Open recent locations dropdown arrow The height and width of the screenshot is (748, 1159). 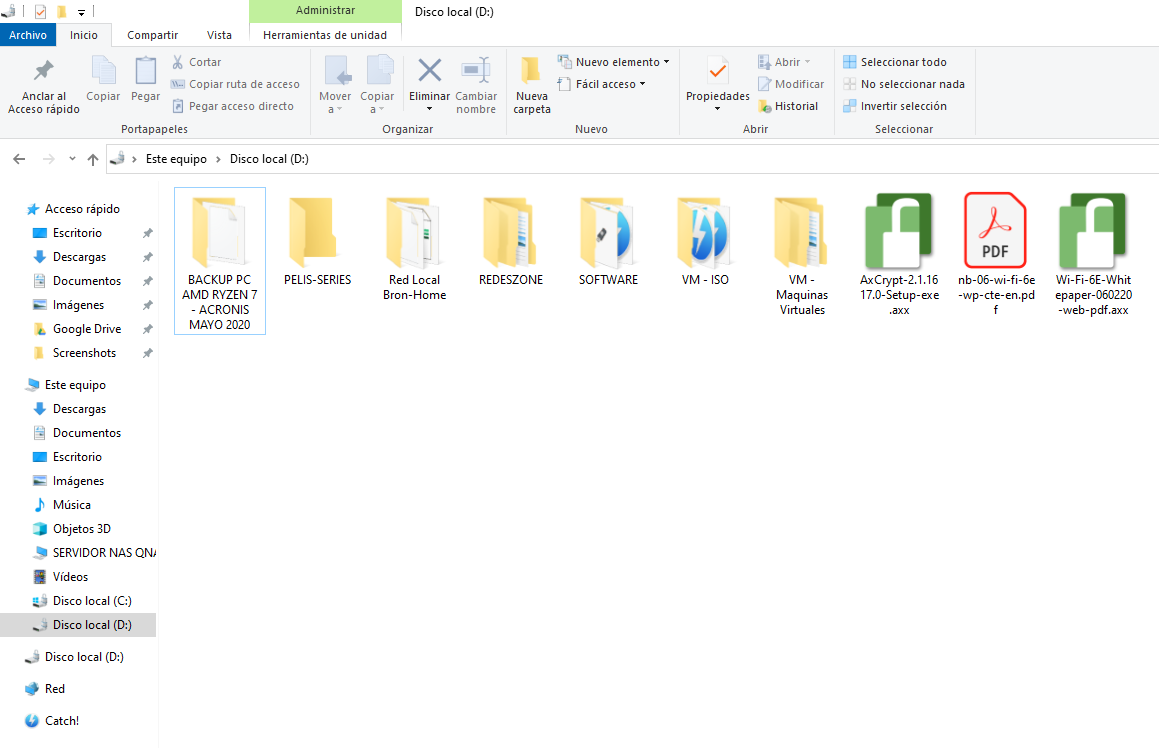(x=72, y=159)
